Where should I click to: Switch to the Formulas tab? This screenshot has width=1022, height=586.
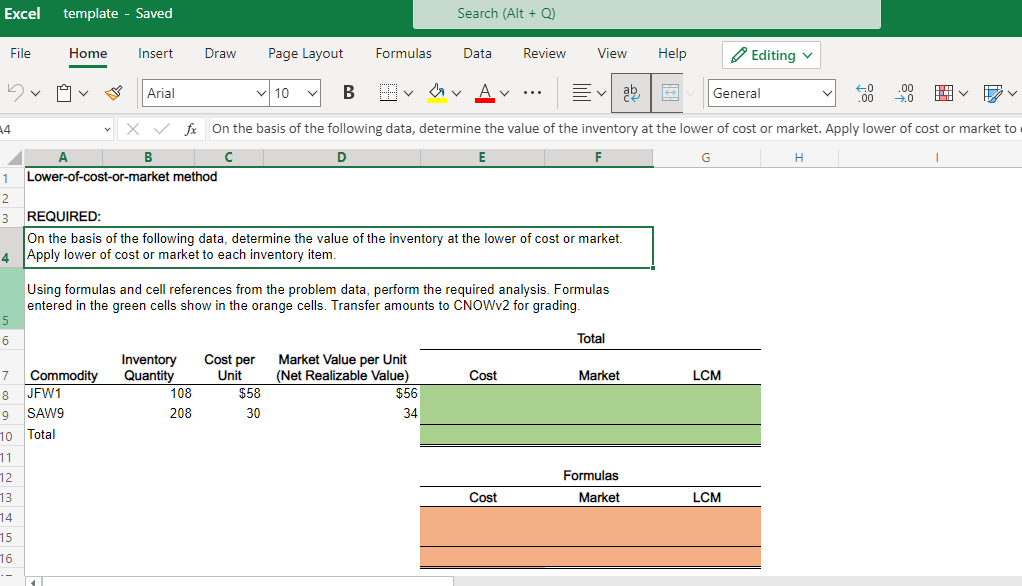[403, 54]
